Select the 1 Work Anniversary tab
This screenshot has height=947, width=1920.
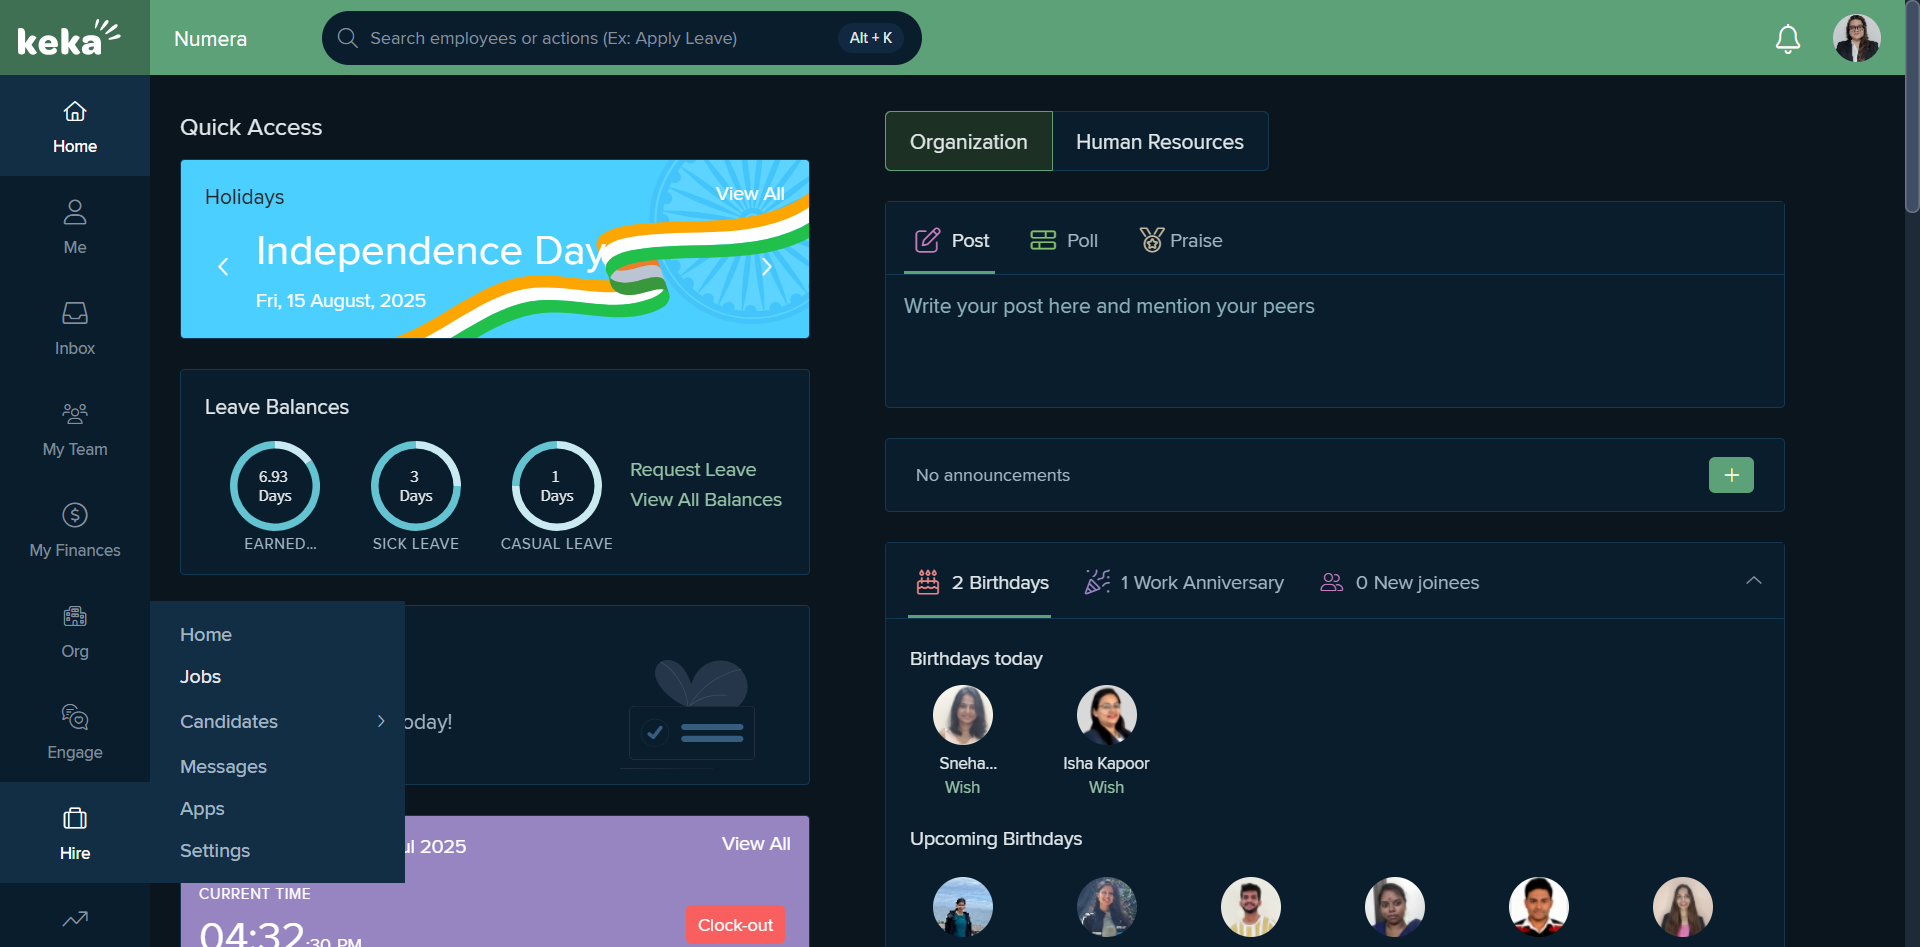click(1184, 582)
